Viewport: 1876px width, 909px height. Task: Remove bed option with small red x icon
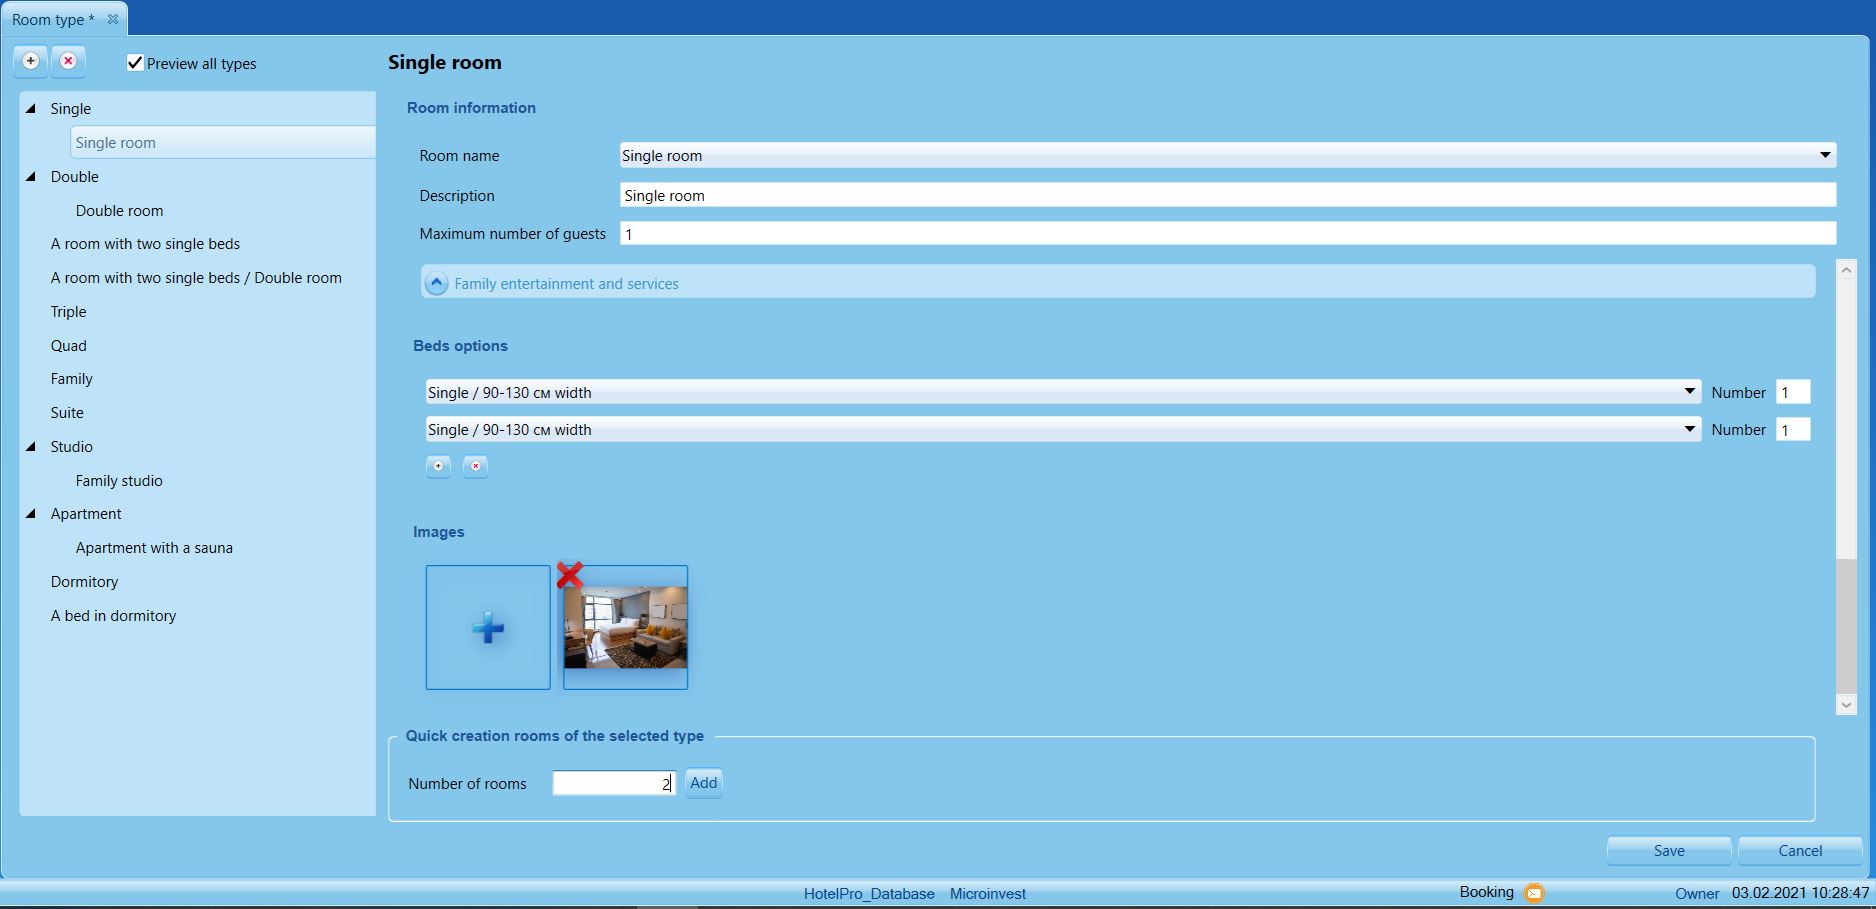click(475, 466)
